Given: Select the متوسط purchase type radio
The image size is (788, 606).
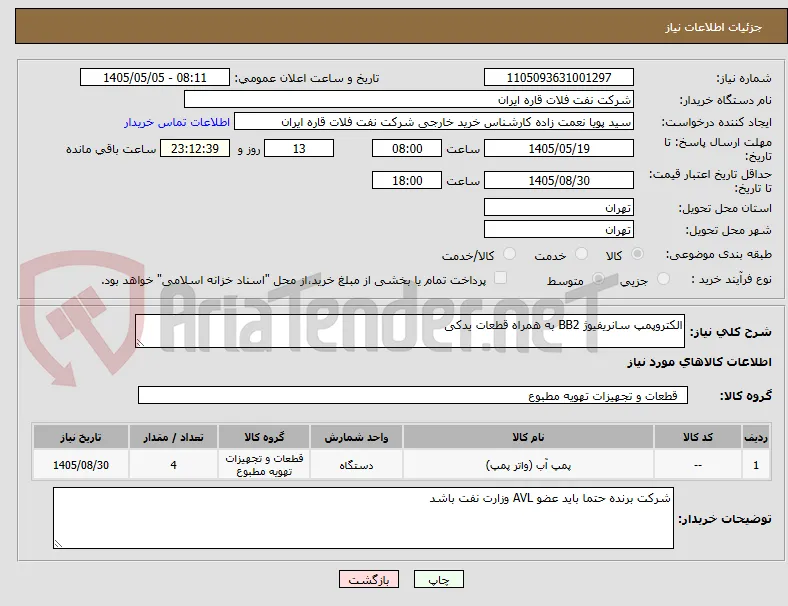Looking at the screenshot, I should point(598,279).
